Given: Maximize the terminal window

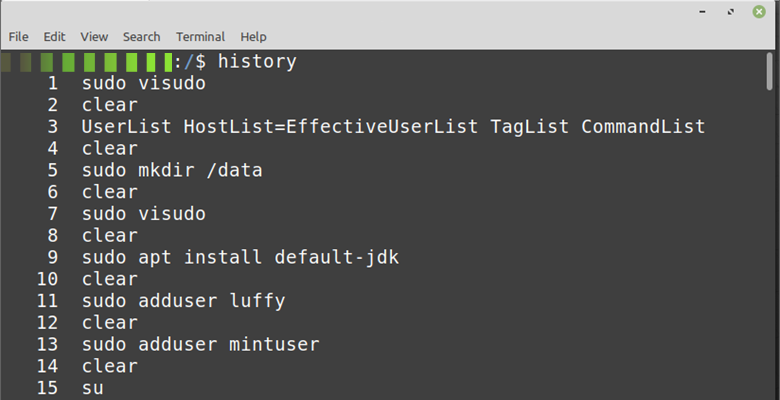Looking at the screenshot, I should pyautogui.click(x=731, y=11).
